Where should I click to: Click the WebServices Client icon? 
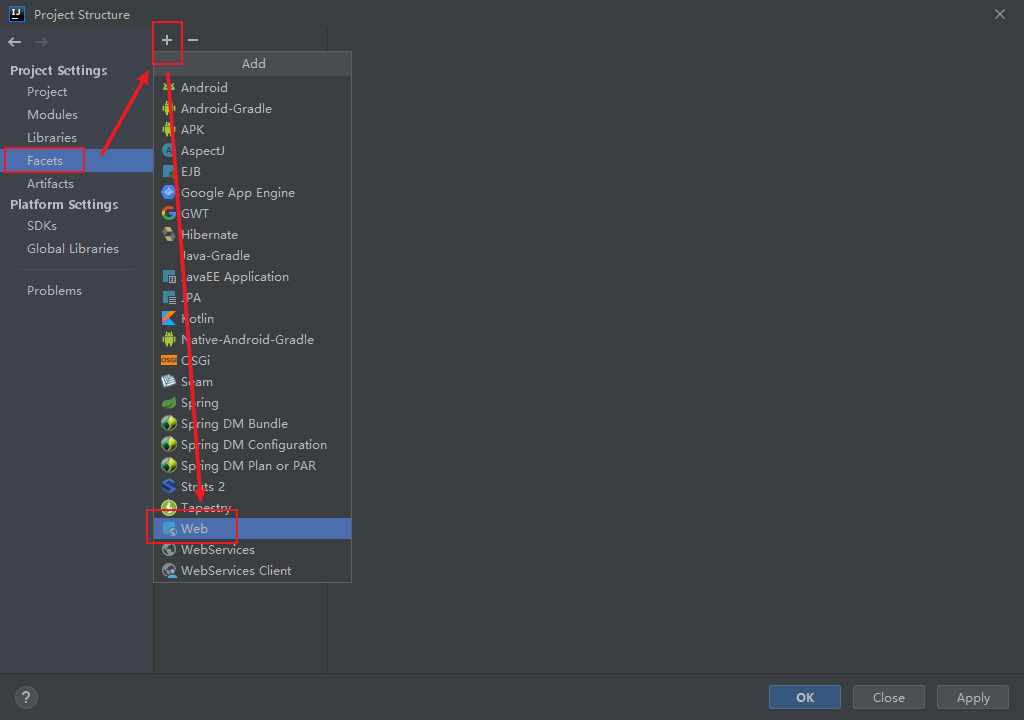click(169, 570)
